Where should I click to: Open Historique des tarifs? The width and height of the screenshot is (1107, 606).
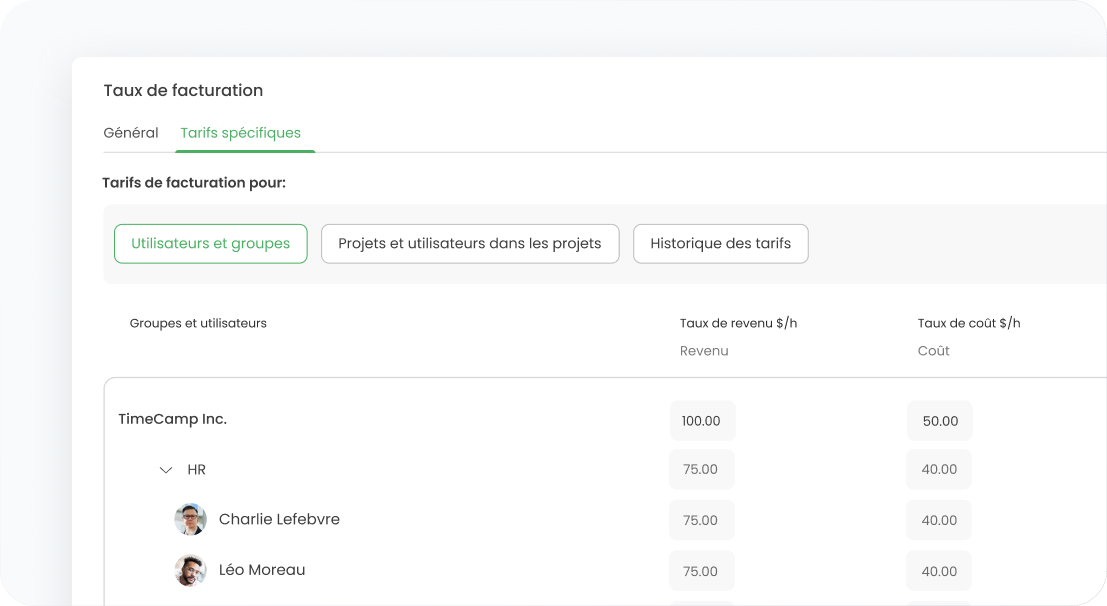[x=721, y=244]
